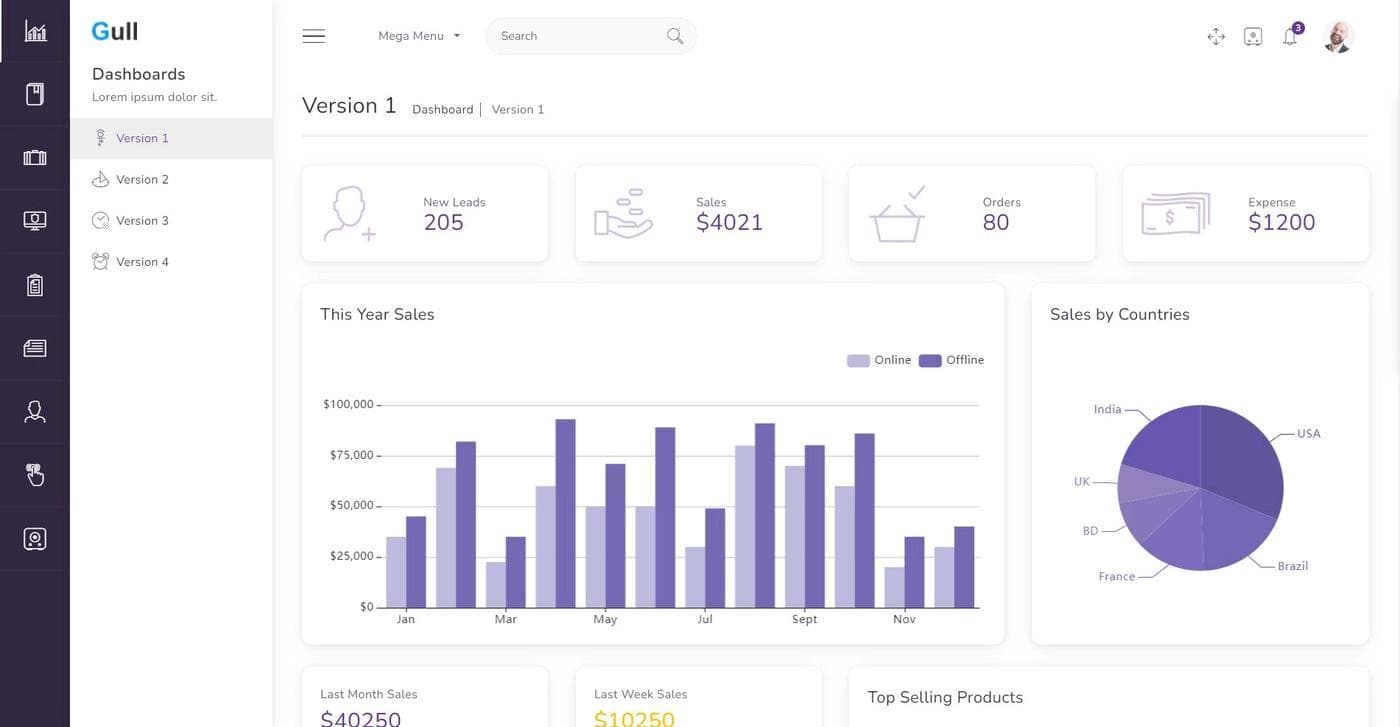Click the notification bell icon
This screenshot has height=727, width=1400.
click(x=1290, y=37)
